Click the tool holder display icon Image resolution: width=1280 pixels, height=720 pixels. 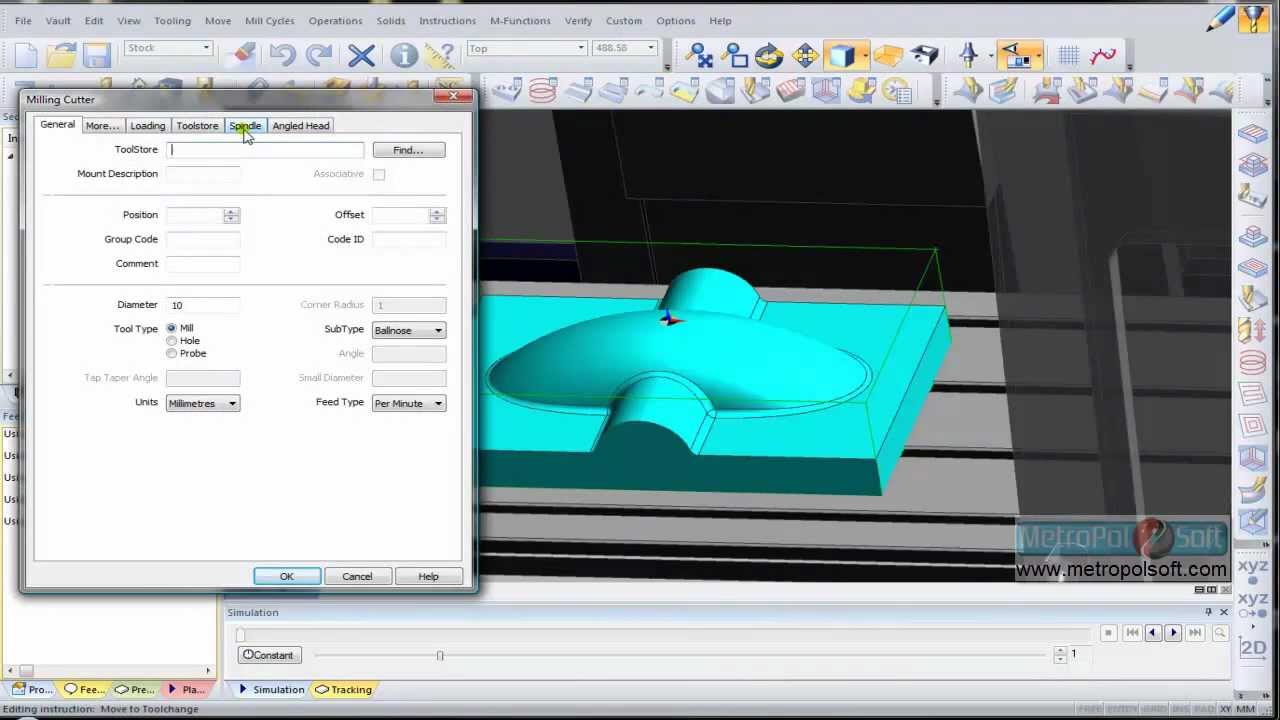[x=969, y=56]
